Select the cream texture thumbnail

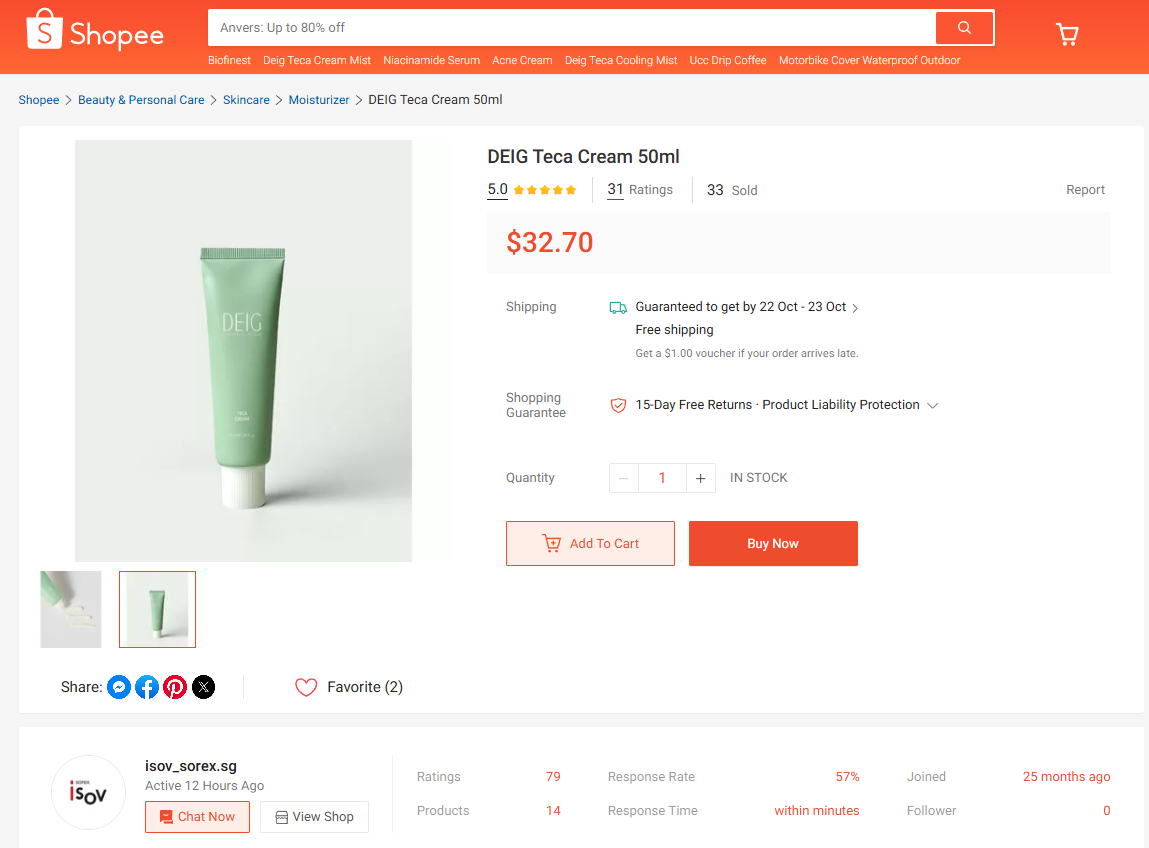[71, 609]
